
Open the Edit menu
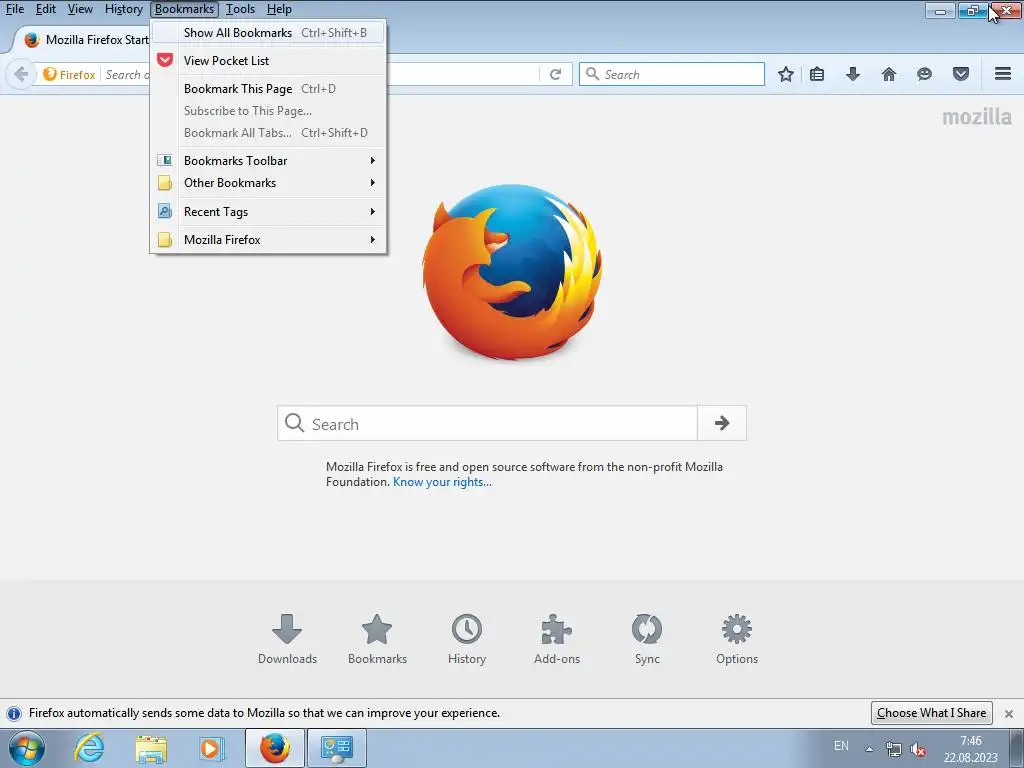point(46,9)
